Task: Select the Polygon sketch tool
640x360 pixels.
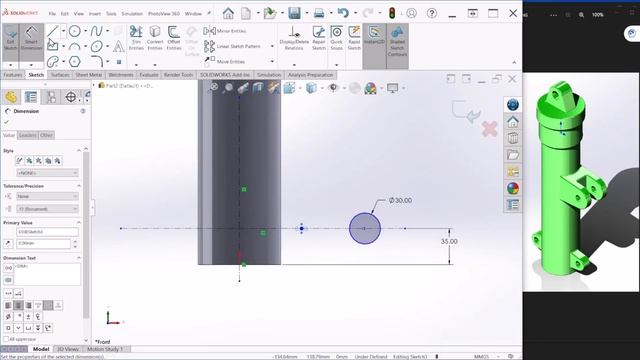Action: (74, 62)
